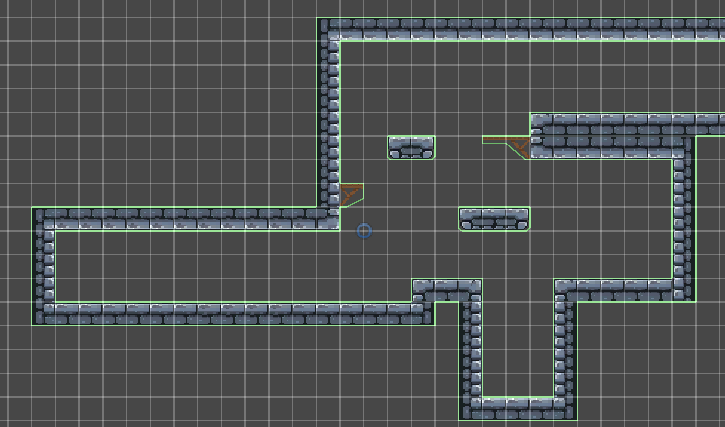
Task: Click the raised stone step left of pit
Action: pos(445,290)
